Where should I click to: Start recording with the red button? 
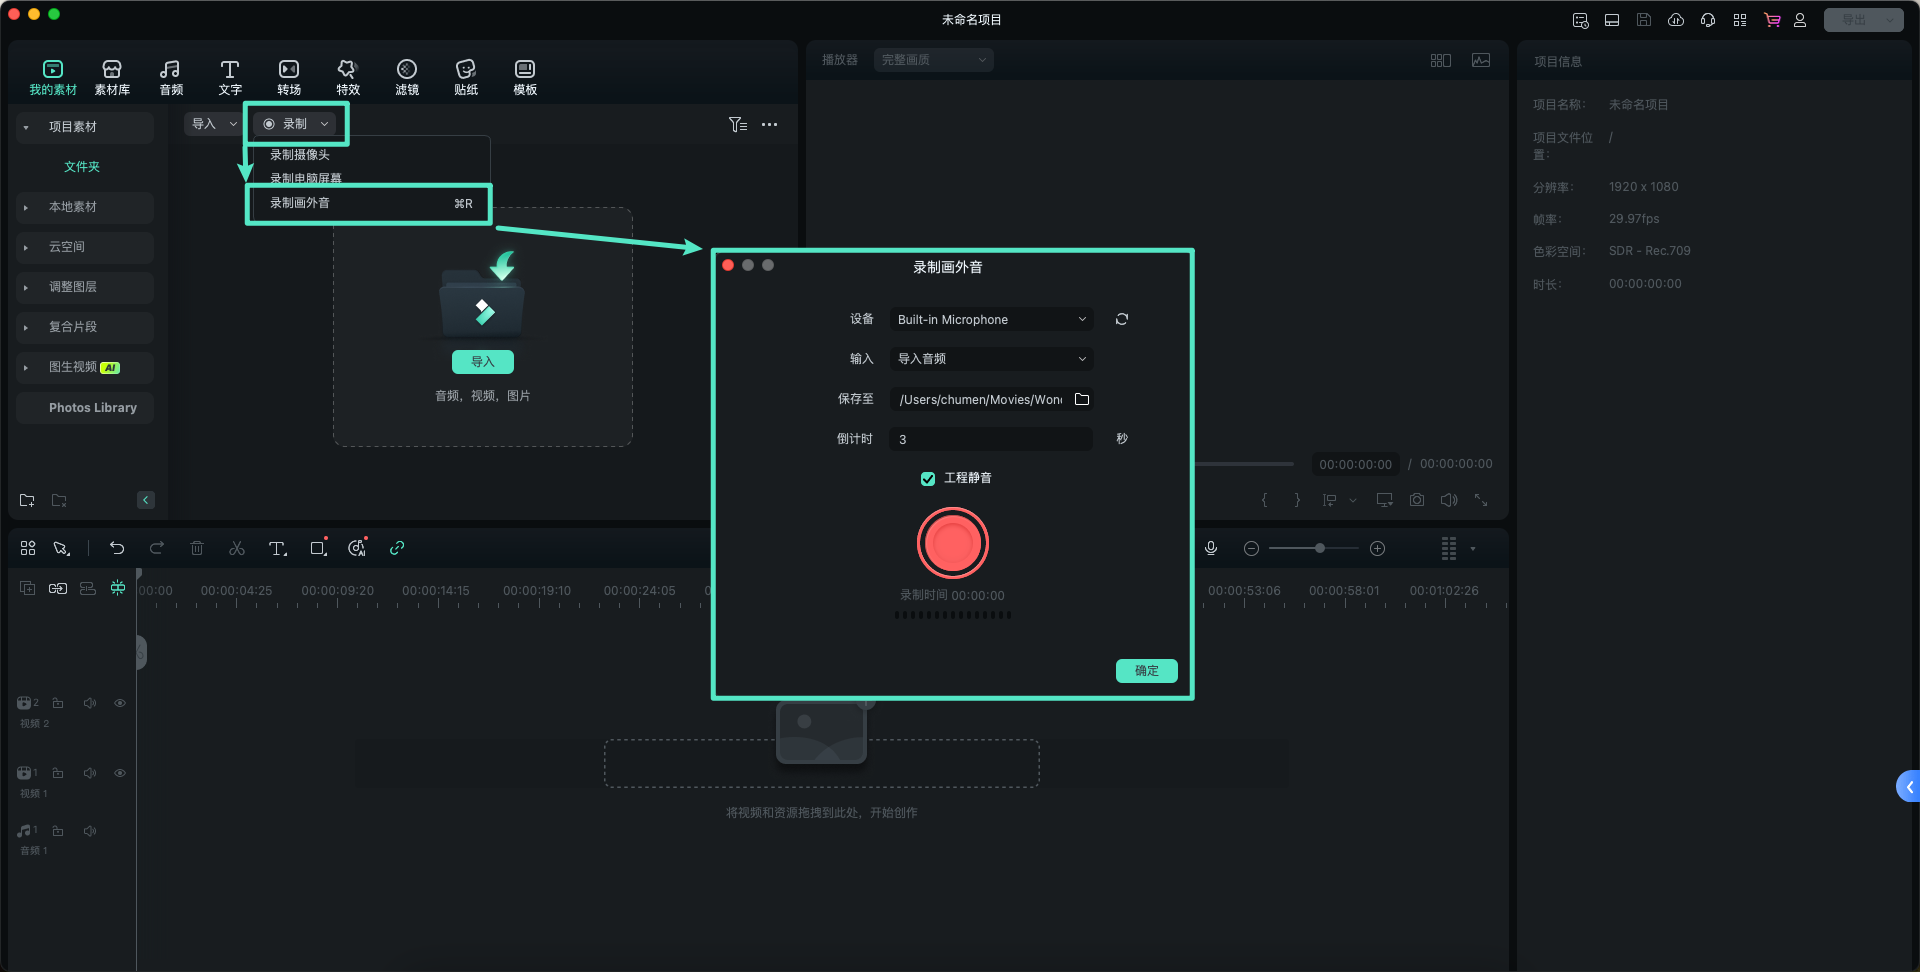(x=953, y=543)
